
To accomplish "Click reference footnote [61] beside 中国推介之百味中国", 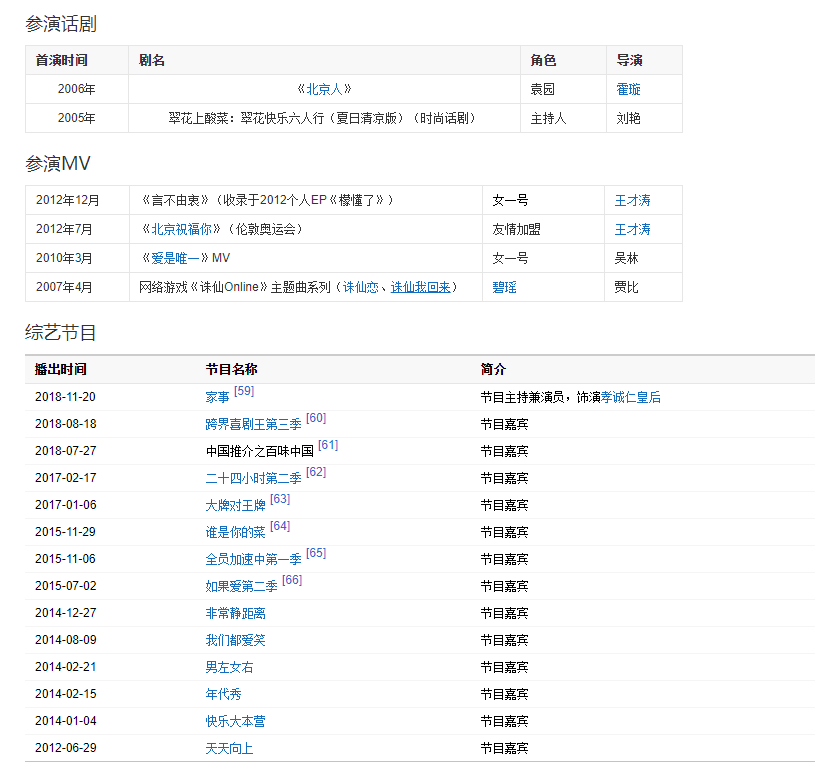I will click(328, 445).
